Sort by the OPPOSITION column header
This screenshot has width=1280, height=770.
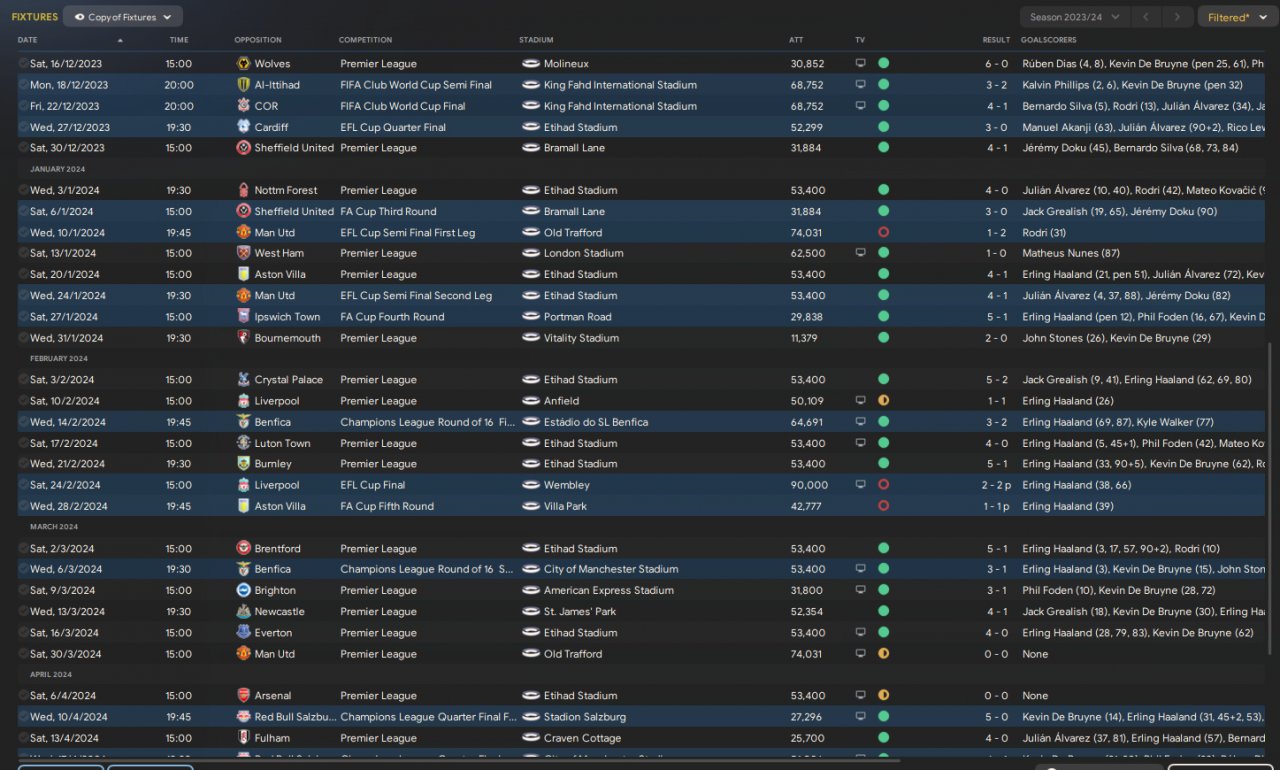[x=258, y=40]
